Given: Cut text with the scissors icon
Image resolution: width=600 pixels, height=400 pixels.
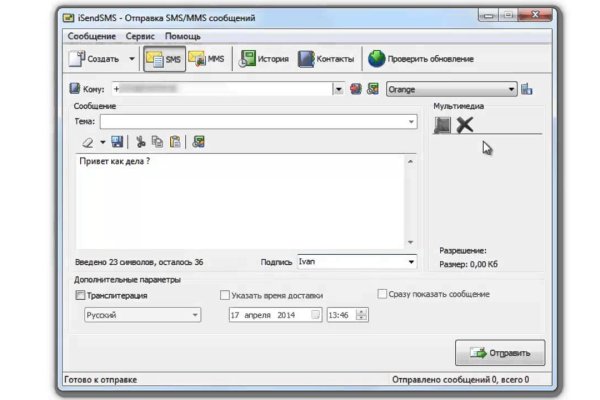Looking at the screenshot, I should click(x=141, y=142).
